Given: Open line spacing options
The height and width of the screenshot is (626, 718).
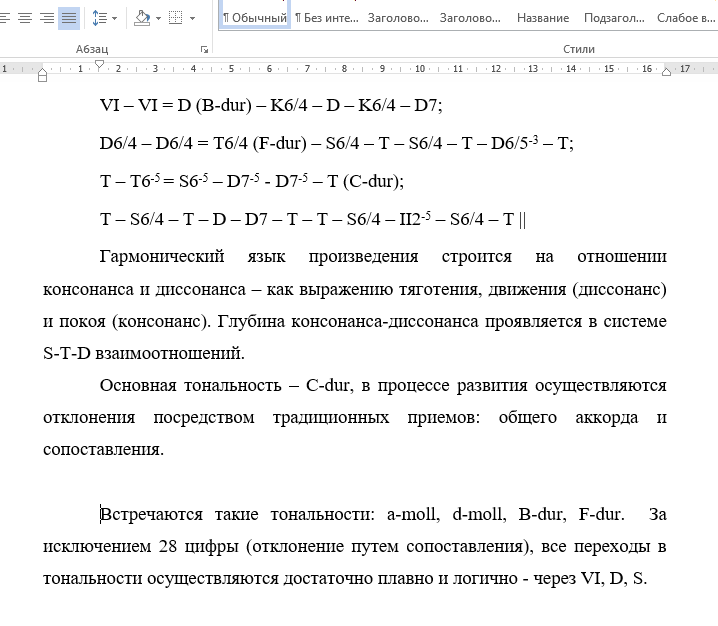Looking at the screenshot, I should (x=99, y=18).
